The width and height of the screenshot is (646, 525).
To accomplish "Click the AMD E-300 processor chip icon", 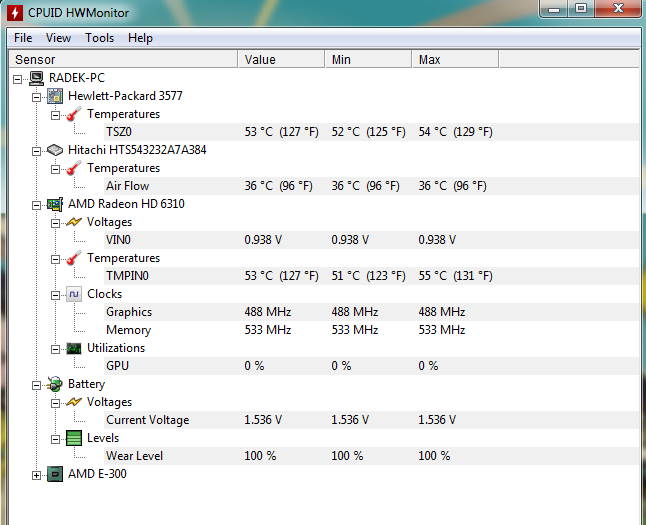I will tap(55, 474).
